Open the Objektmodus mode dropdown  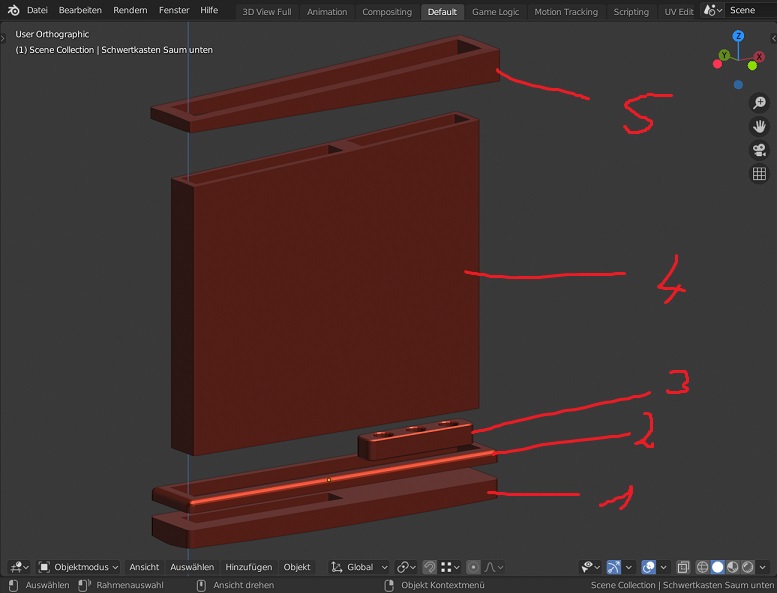(78, 567)
